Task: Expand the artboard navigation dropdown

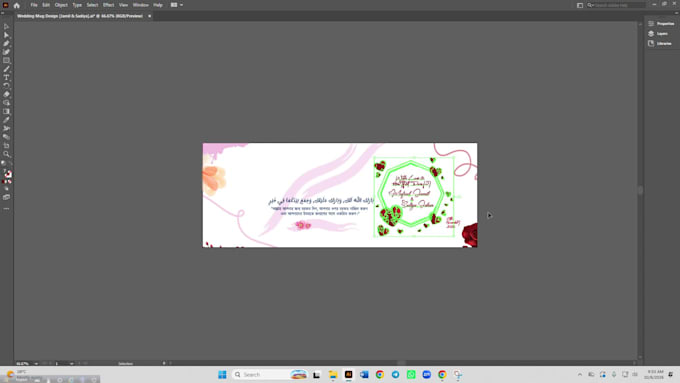Action: point(72,363)
